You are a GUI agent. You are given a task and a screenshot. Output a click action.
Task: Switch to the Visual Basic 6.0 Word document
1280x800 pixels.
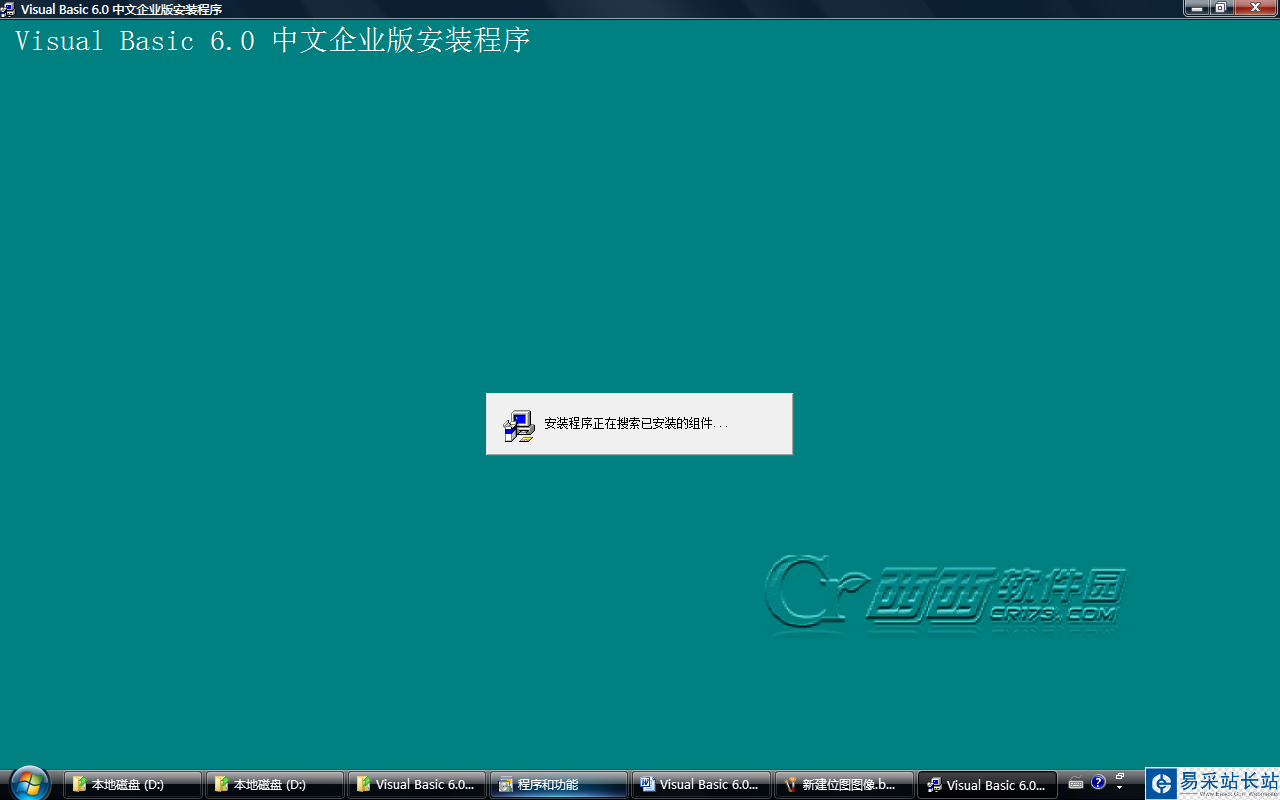tap(701, 785)
